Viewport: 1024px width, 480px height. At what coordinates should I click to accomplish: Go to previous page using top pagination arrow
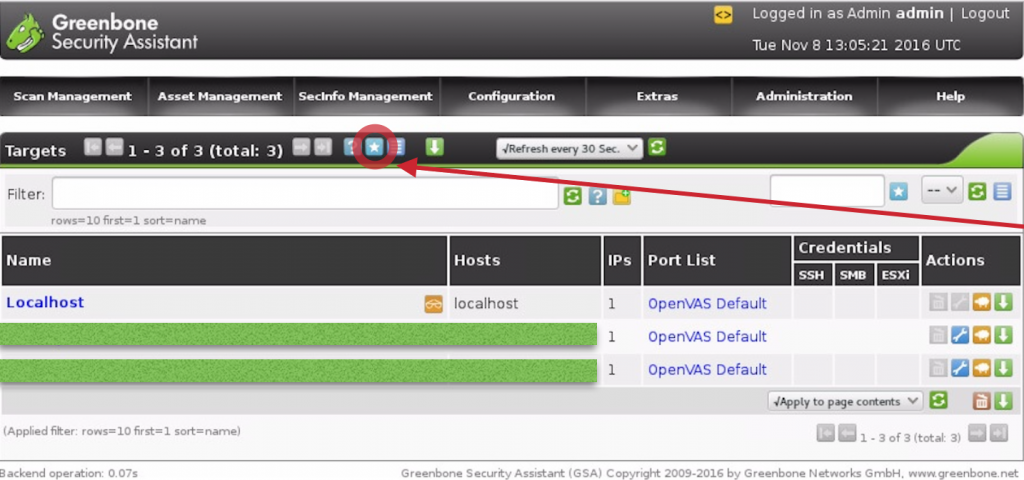pos(114,148)
